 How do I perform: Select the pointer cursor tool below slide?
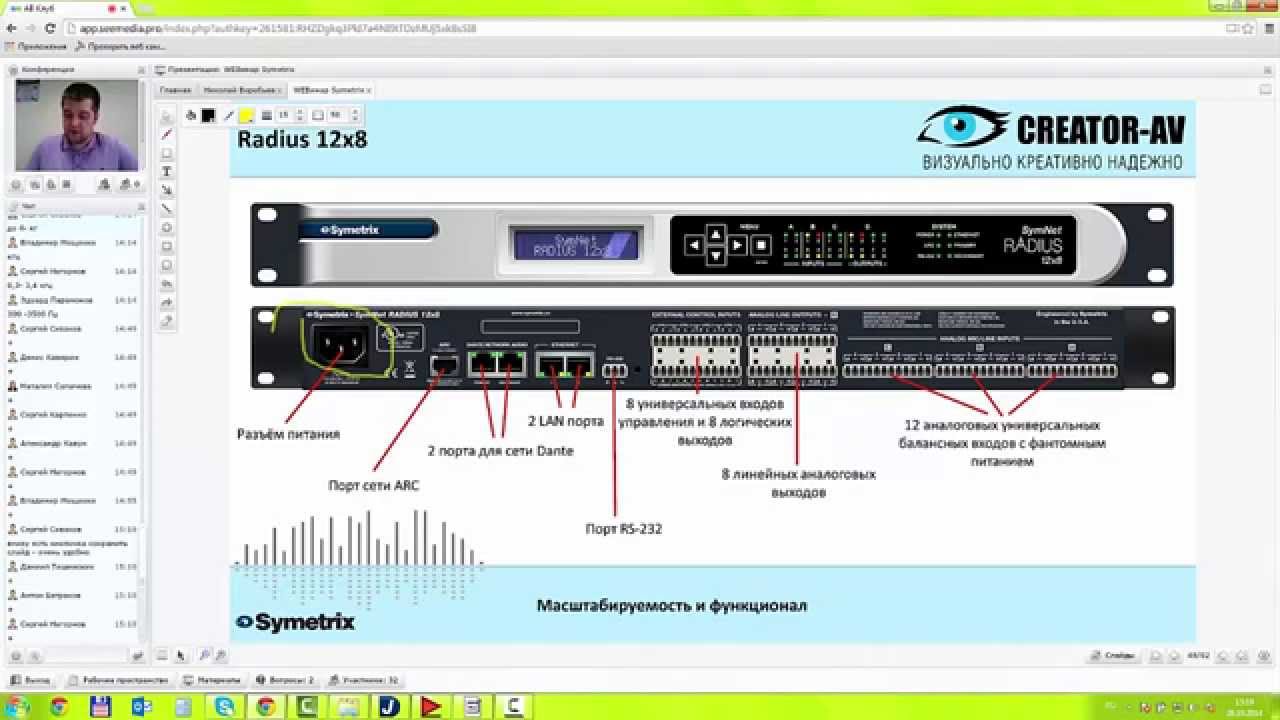[180, 655]
